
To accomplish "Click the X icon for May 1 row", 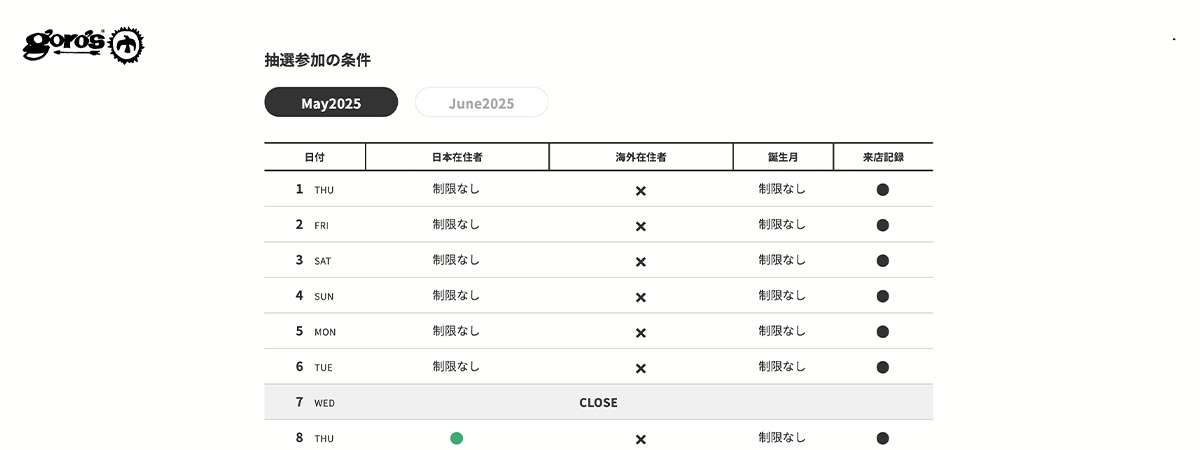I will pyautogui.click(x=641, y=190).
